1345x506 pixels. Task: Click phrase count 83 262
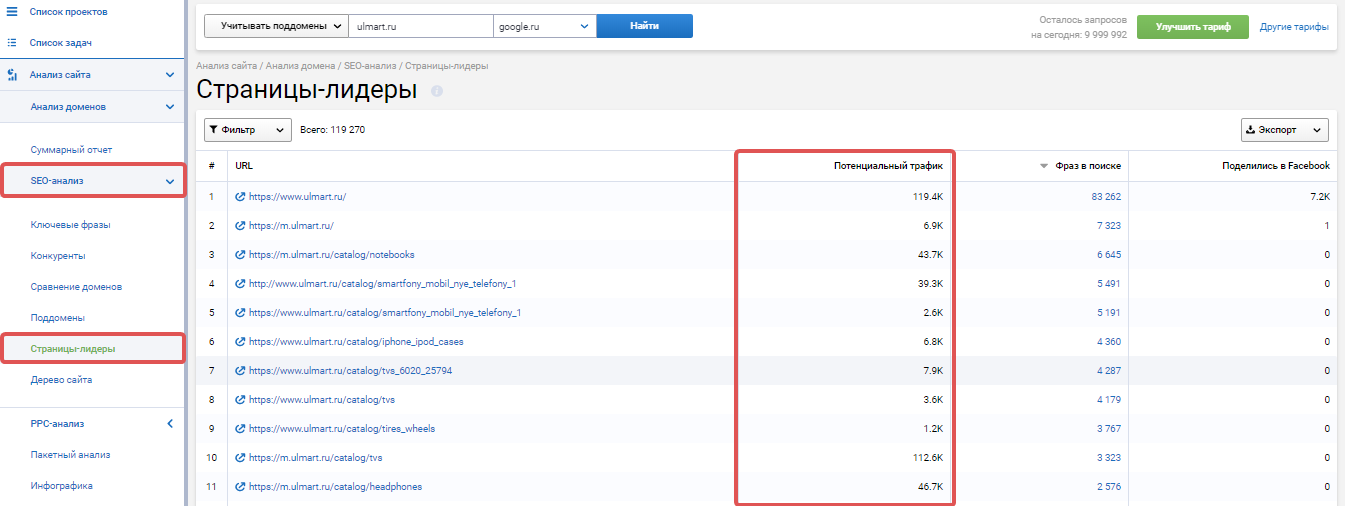coord(1106,197)
